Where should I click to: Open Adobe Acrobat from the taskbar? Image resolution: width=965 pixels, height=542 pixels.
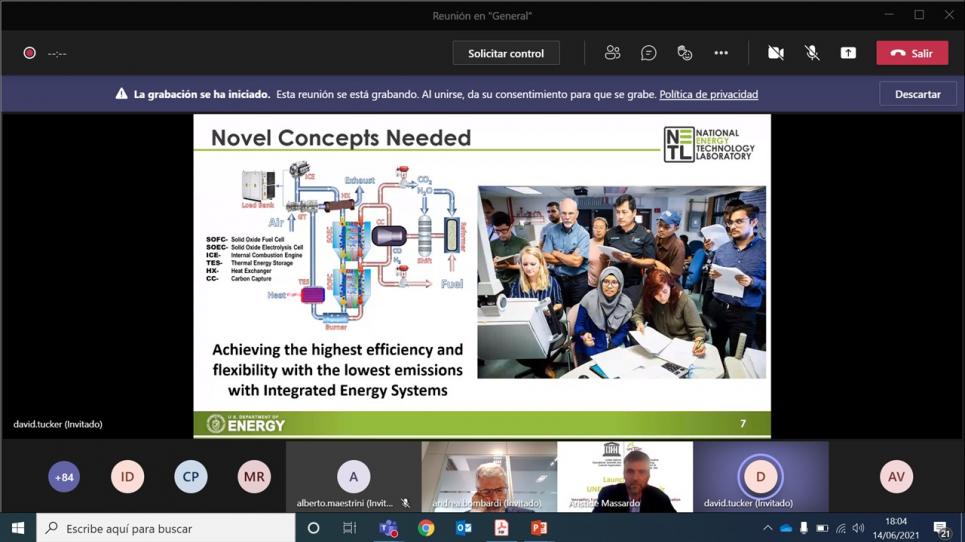501,528
